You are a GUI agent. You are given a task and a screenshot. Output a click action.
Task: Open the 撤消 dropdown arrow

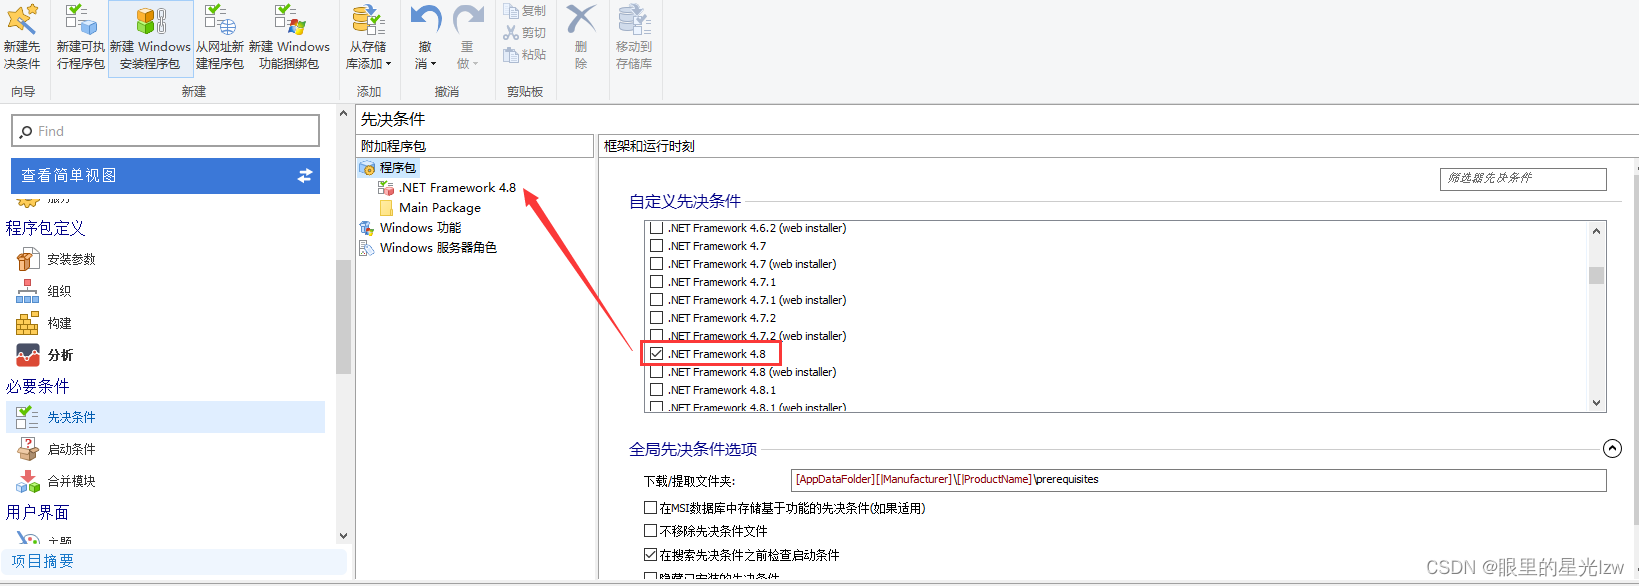[x=433, y=64]
